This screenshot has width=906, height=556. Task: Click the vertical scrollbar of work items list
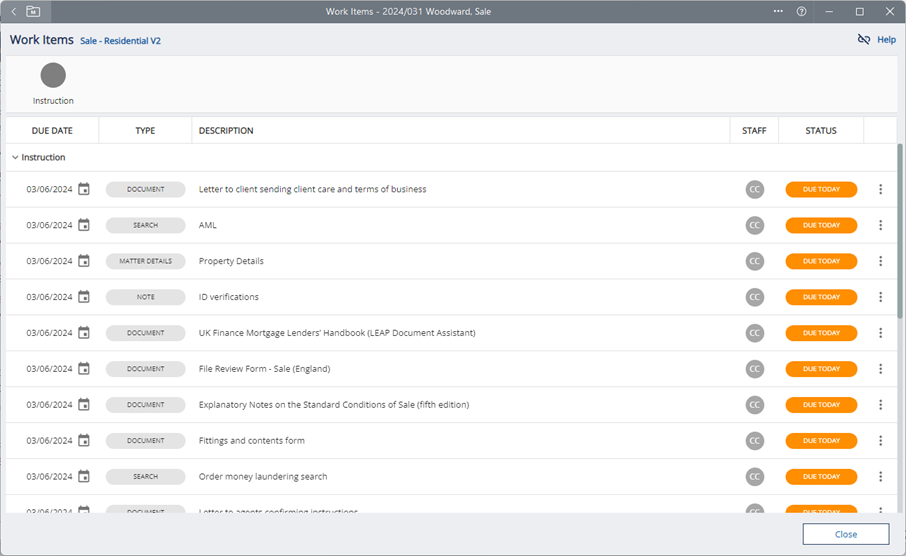(900, 230)
